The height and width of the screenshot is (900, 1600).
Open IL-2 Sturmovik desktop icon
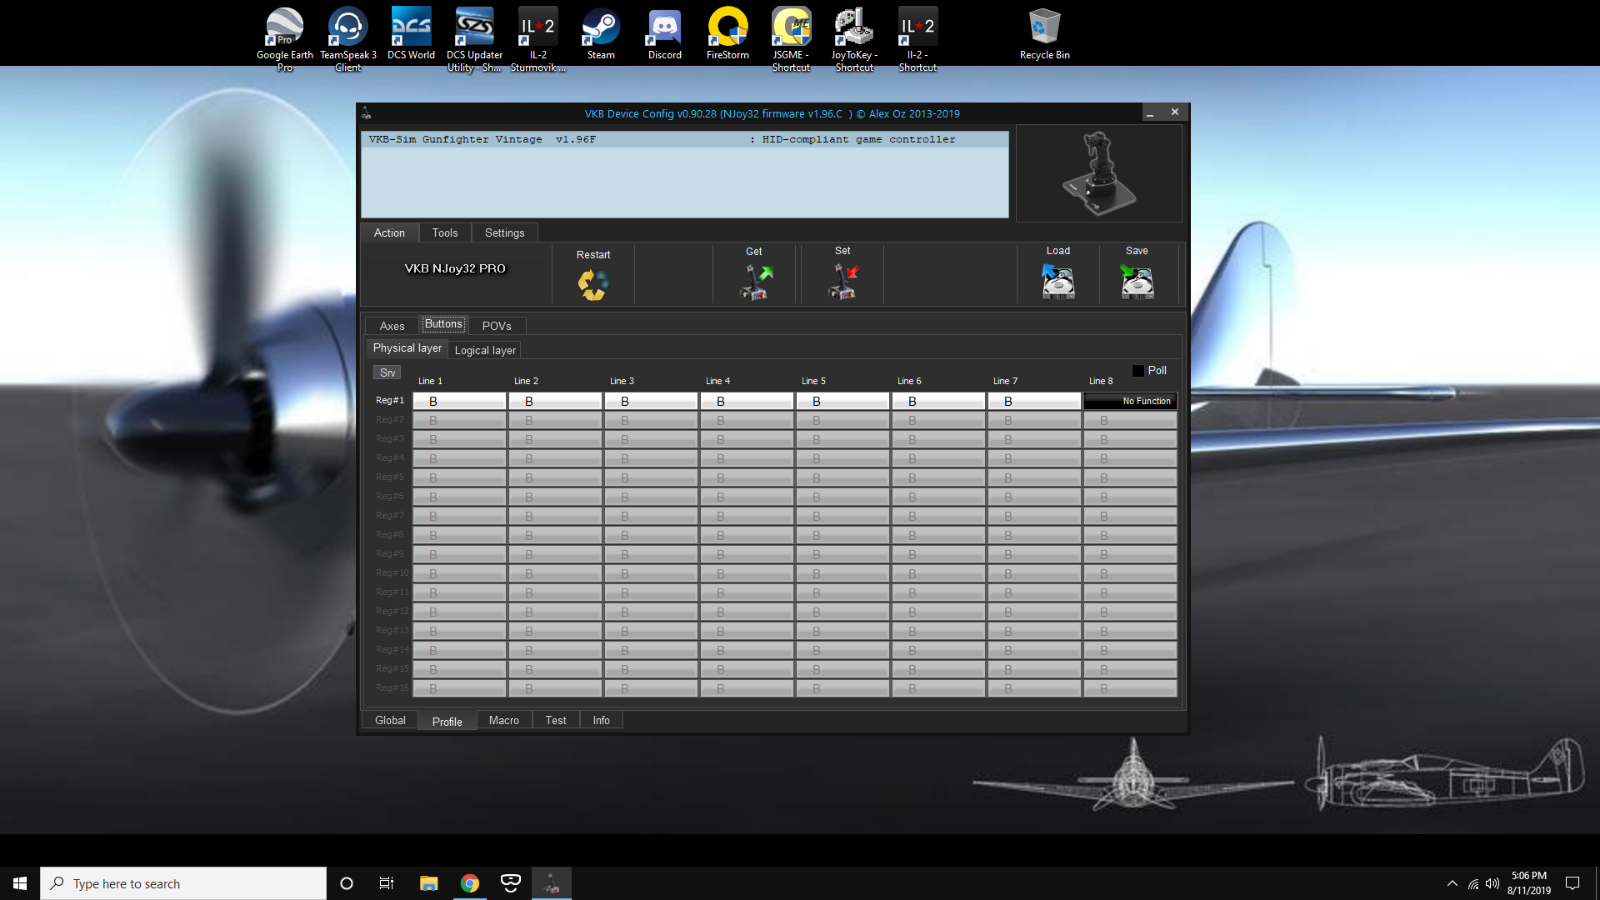tap(538, 39)
